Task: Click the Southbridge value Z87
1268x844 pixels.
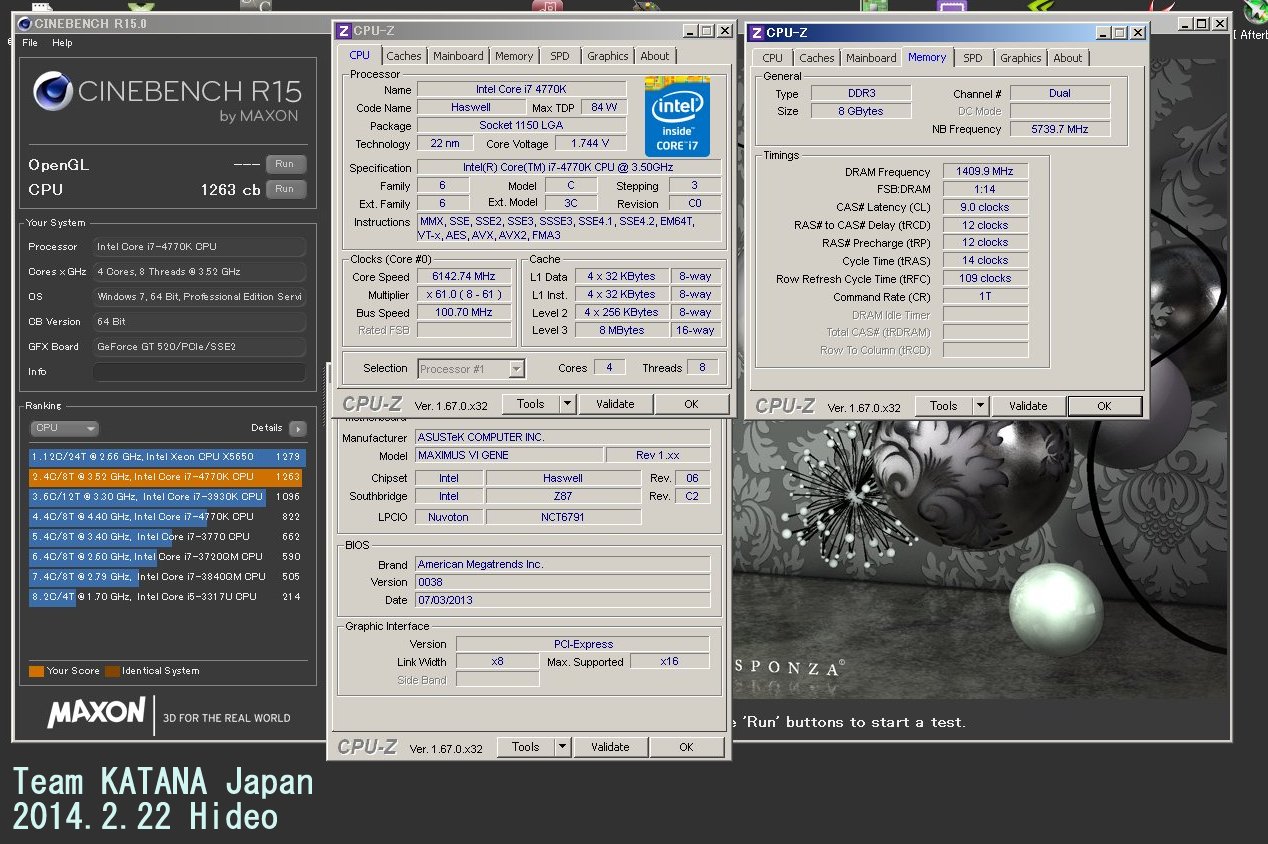Action: click(563, 496)
